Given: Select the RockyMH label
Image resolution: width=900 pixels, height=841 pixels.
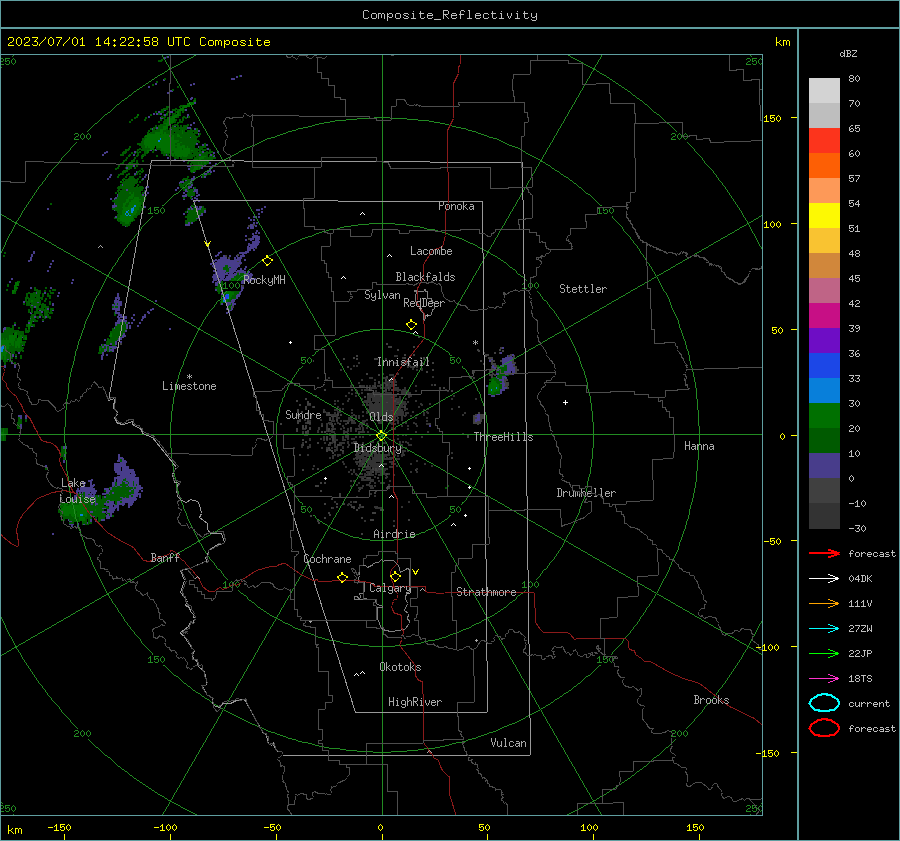Looking at the screenshot, I should [264, 280].
